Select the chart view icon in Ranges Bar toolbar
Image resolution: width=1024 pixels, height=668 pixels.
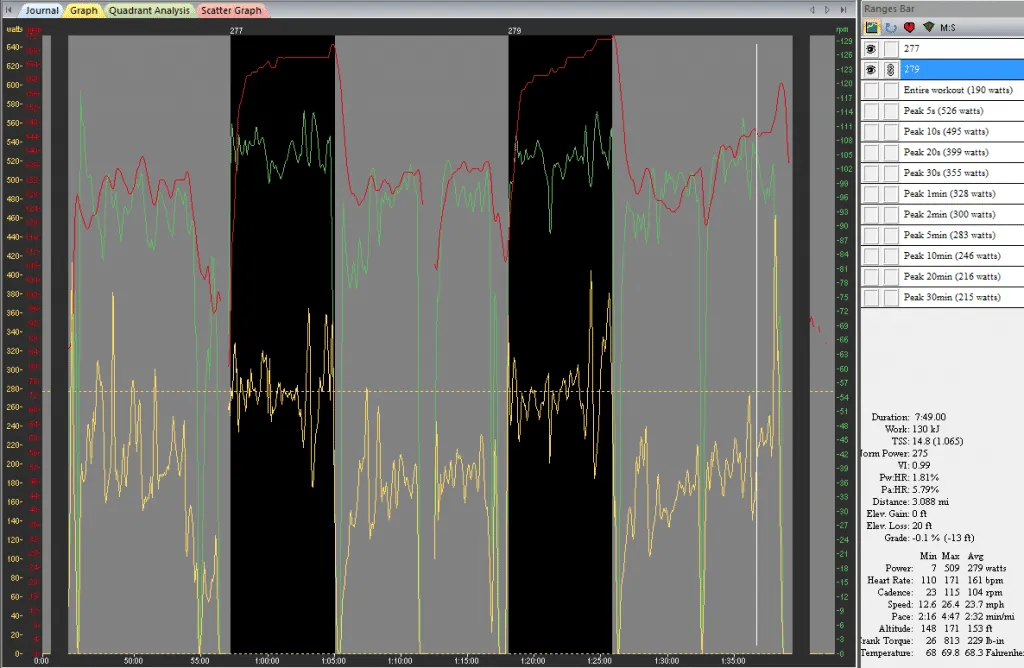(x=871, y=27)
